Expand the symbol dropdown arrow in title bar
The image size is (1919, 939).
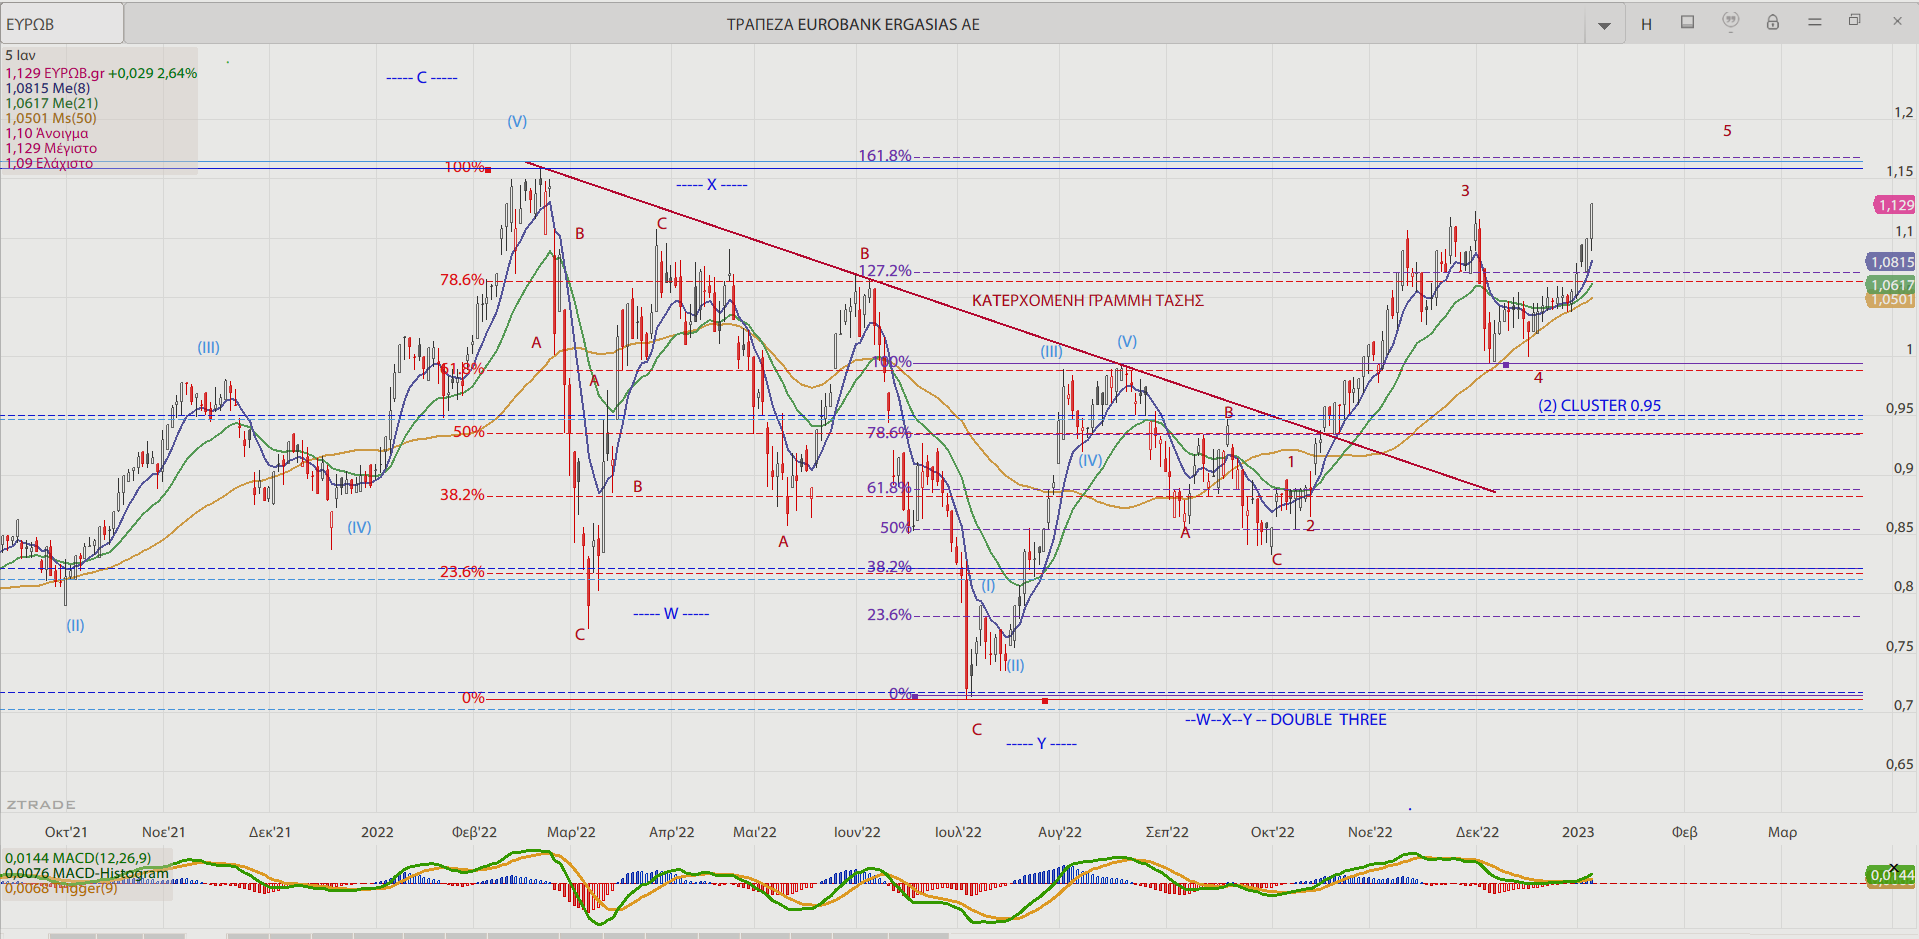1604,25
